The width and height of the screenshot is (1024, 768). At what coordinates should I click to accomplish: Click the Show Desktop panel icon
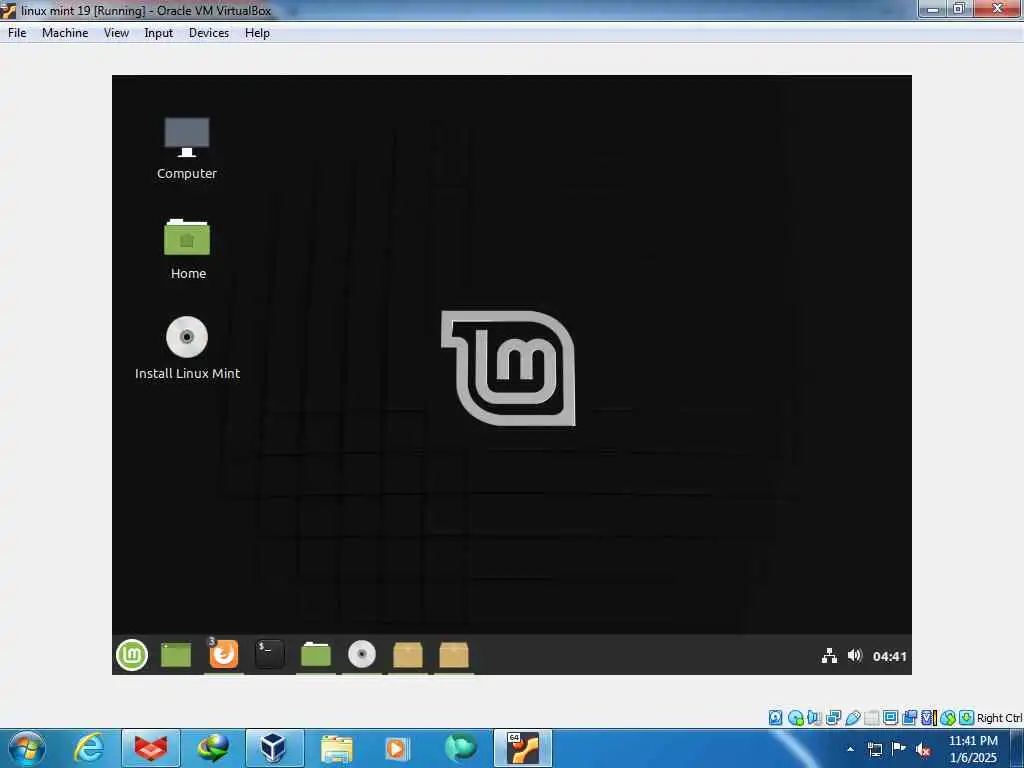[176, 654]
